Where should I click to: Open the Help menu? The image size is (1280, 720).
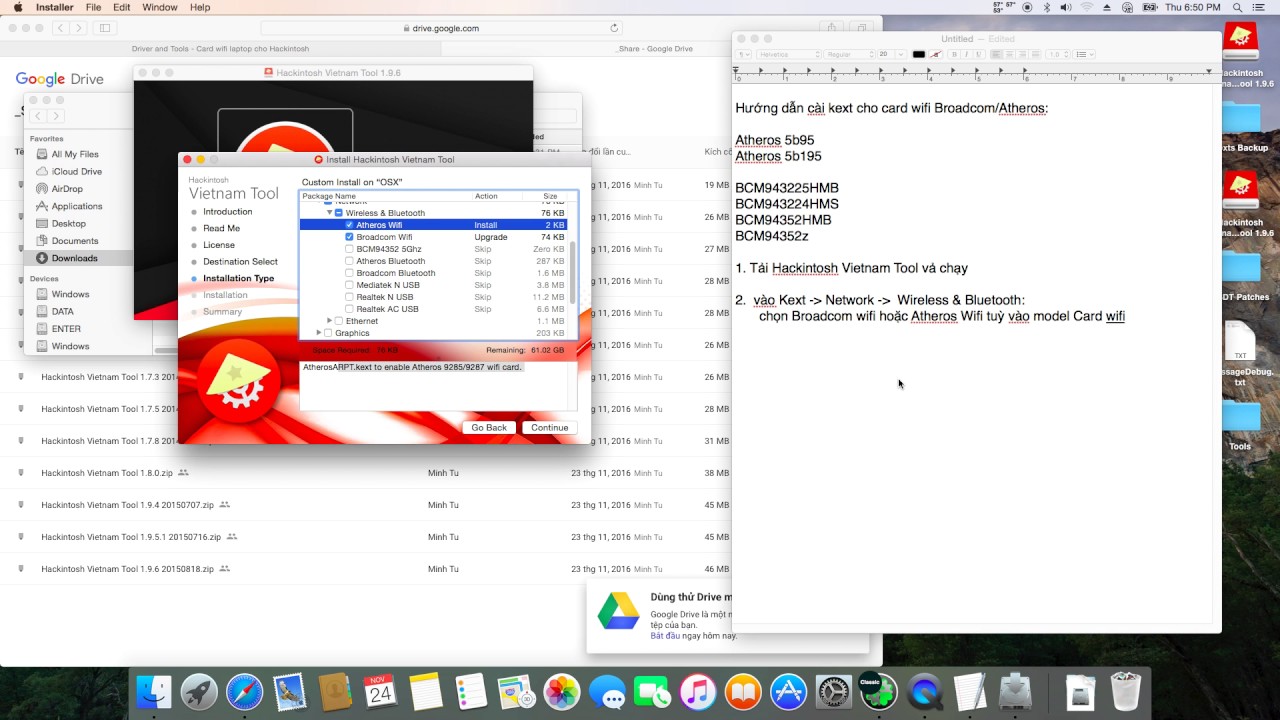(x=200, y=7)
